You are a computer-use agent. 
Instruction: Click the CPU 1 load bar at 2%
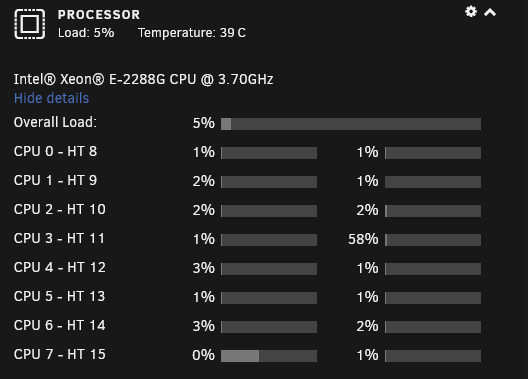click(269, 182)
